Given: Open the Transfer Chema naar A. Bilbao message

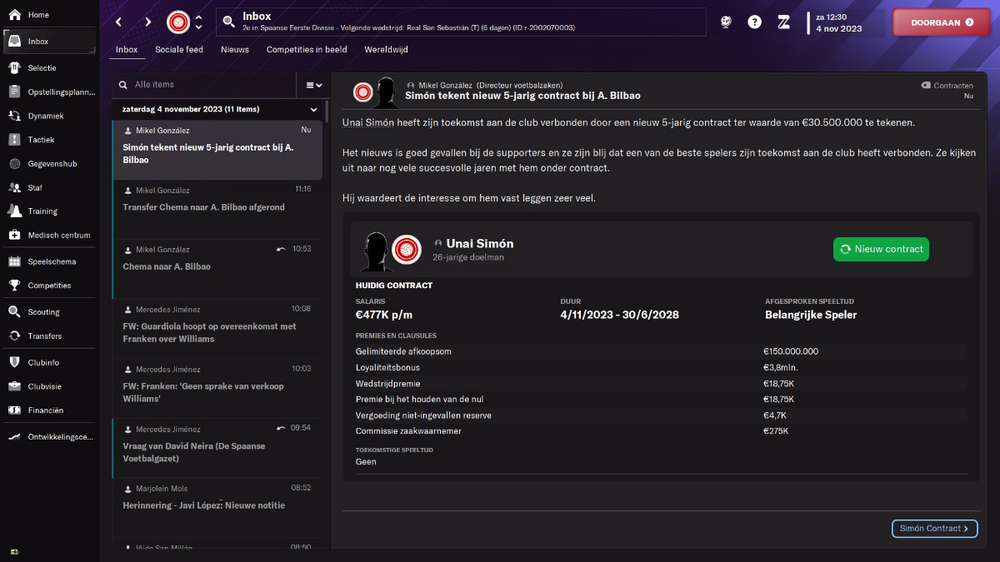Looking at the screenshot, I should (x=217, y=209).
